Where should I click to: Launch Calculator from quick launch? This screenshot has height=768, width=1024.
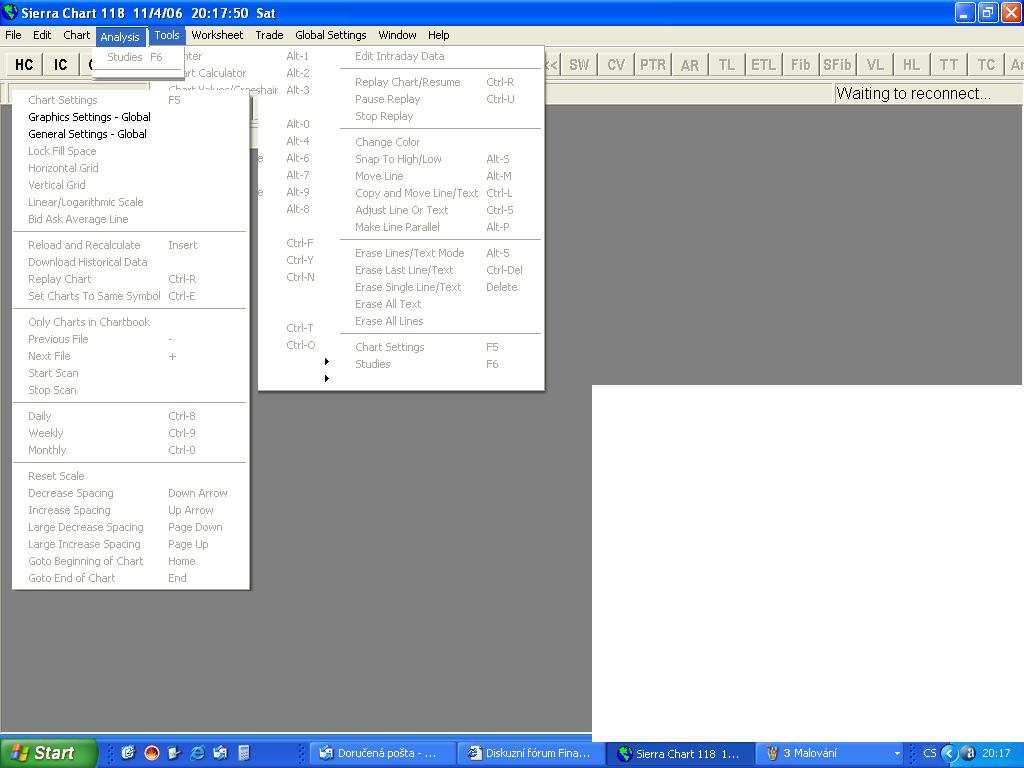(244, 753)
